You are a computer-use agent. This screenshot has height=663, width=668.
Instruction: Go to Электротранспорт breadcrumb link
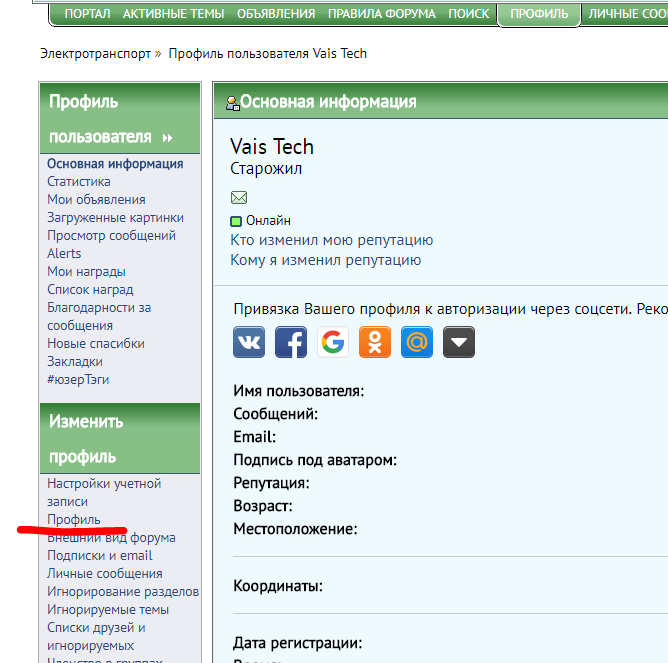pos(96,53)
